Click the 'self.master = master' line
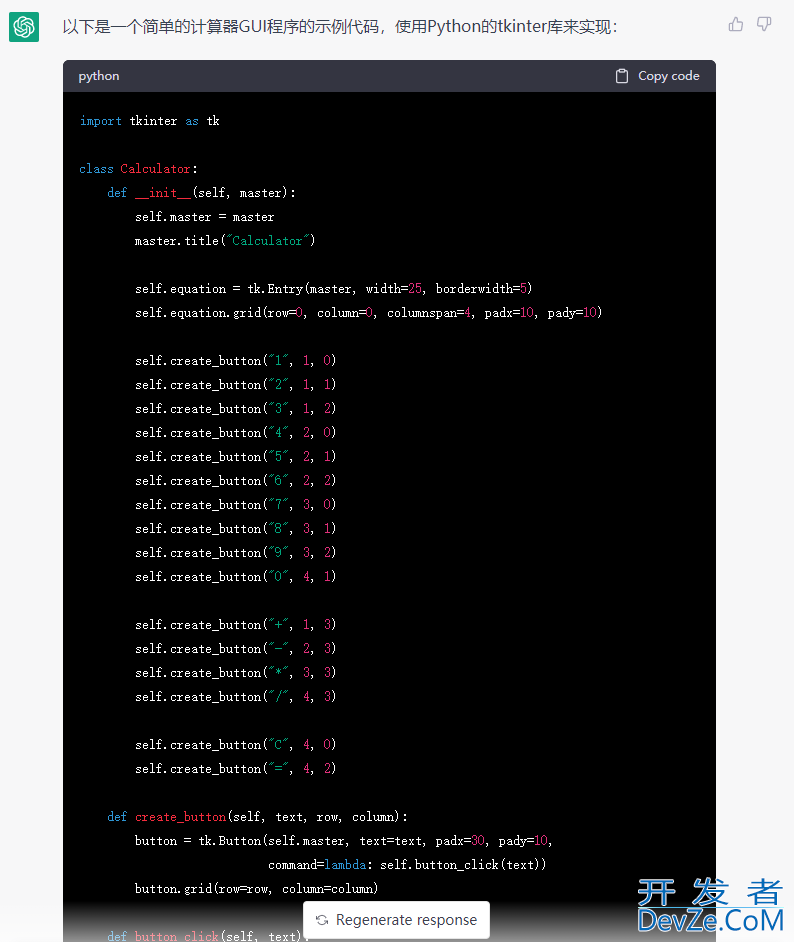Screen dimensions: 794x942 point(204,217)
